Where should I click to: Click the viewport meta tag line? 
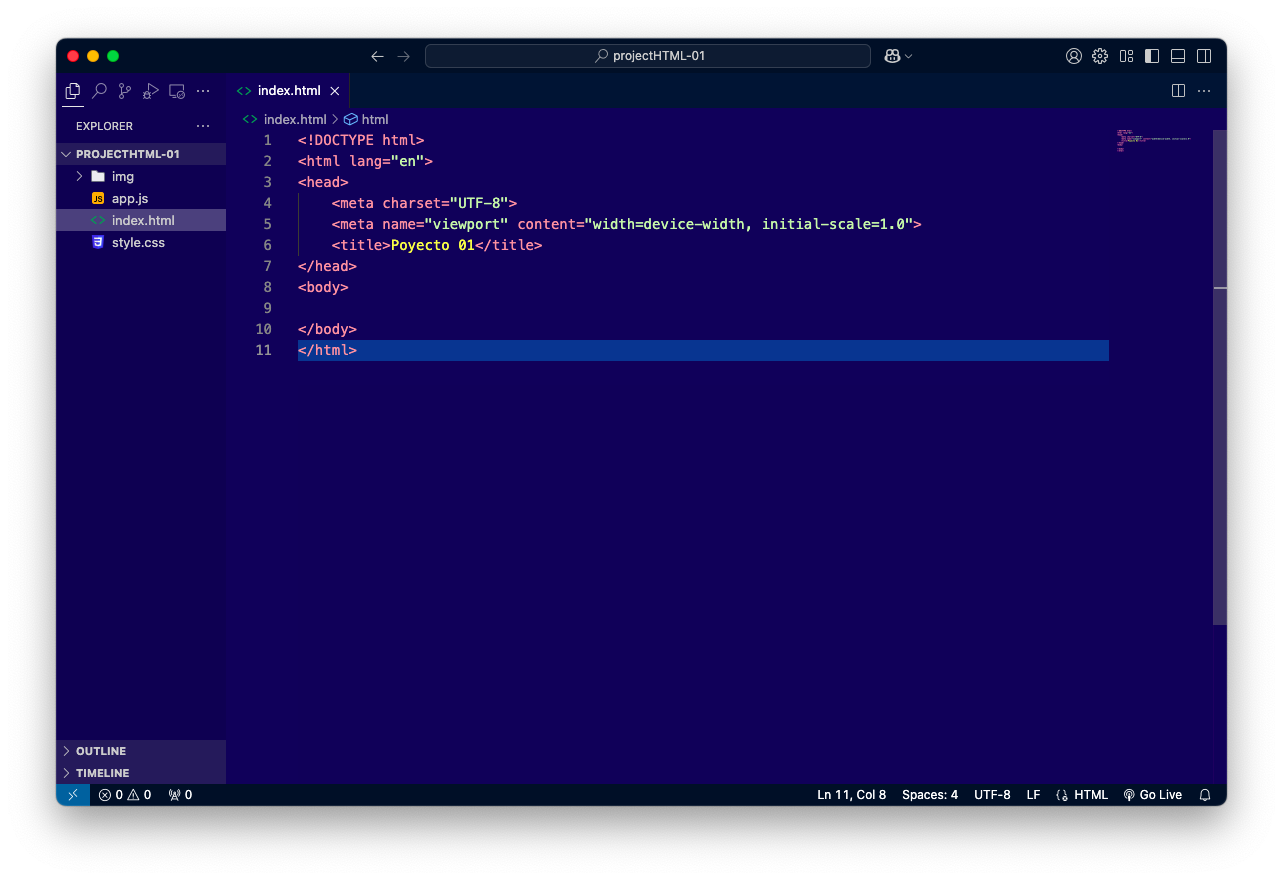tap(626, 224)
